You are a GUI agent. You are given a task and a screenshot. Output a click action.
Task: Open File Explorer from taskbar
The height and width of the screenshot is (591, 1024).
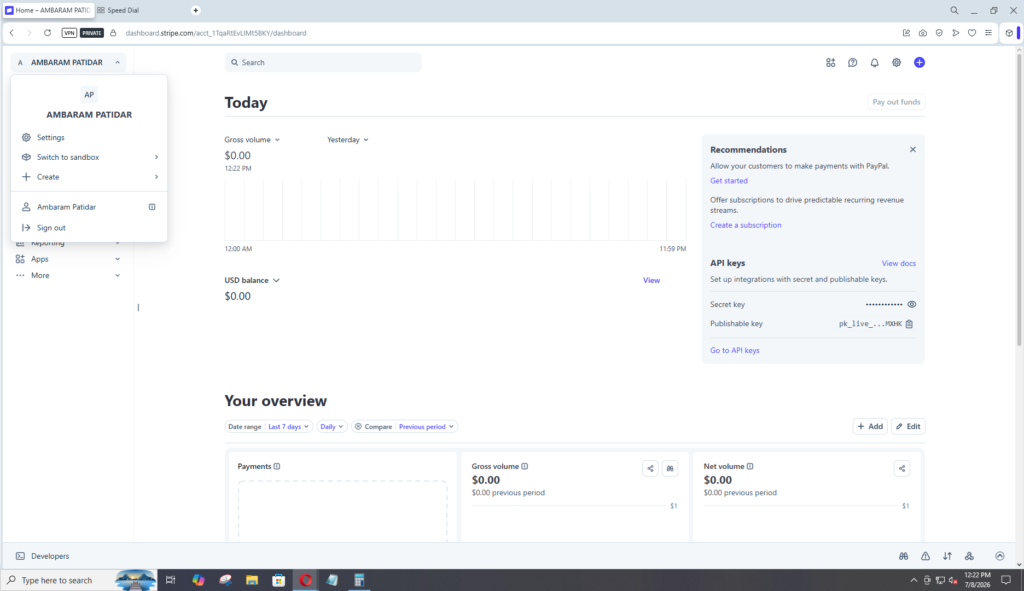tap(251, 580)
